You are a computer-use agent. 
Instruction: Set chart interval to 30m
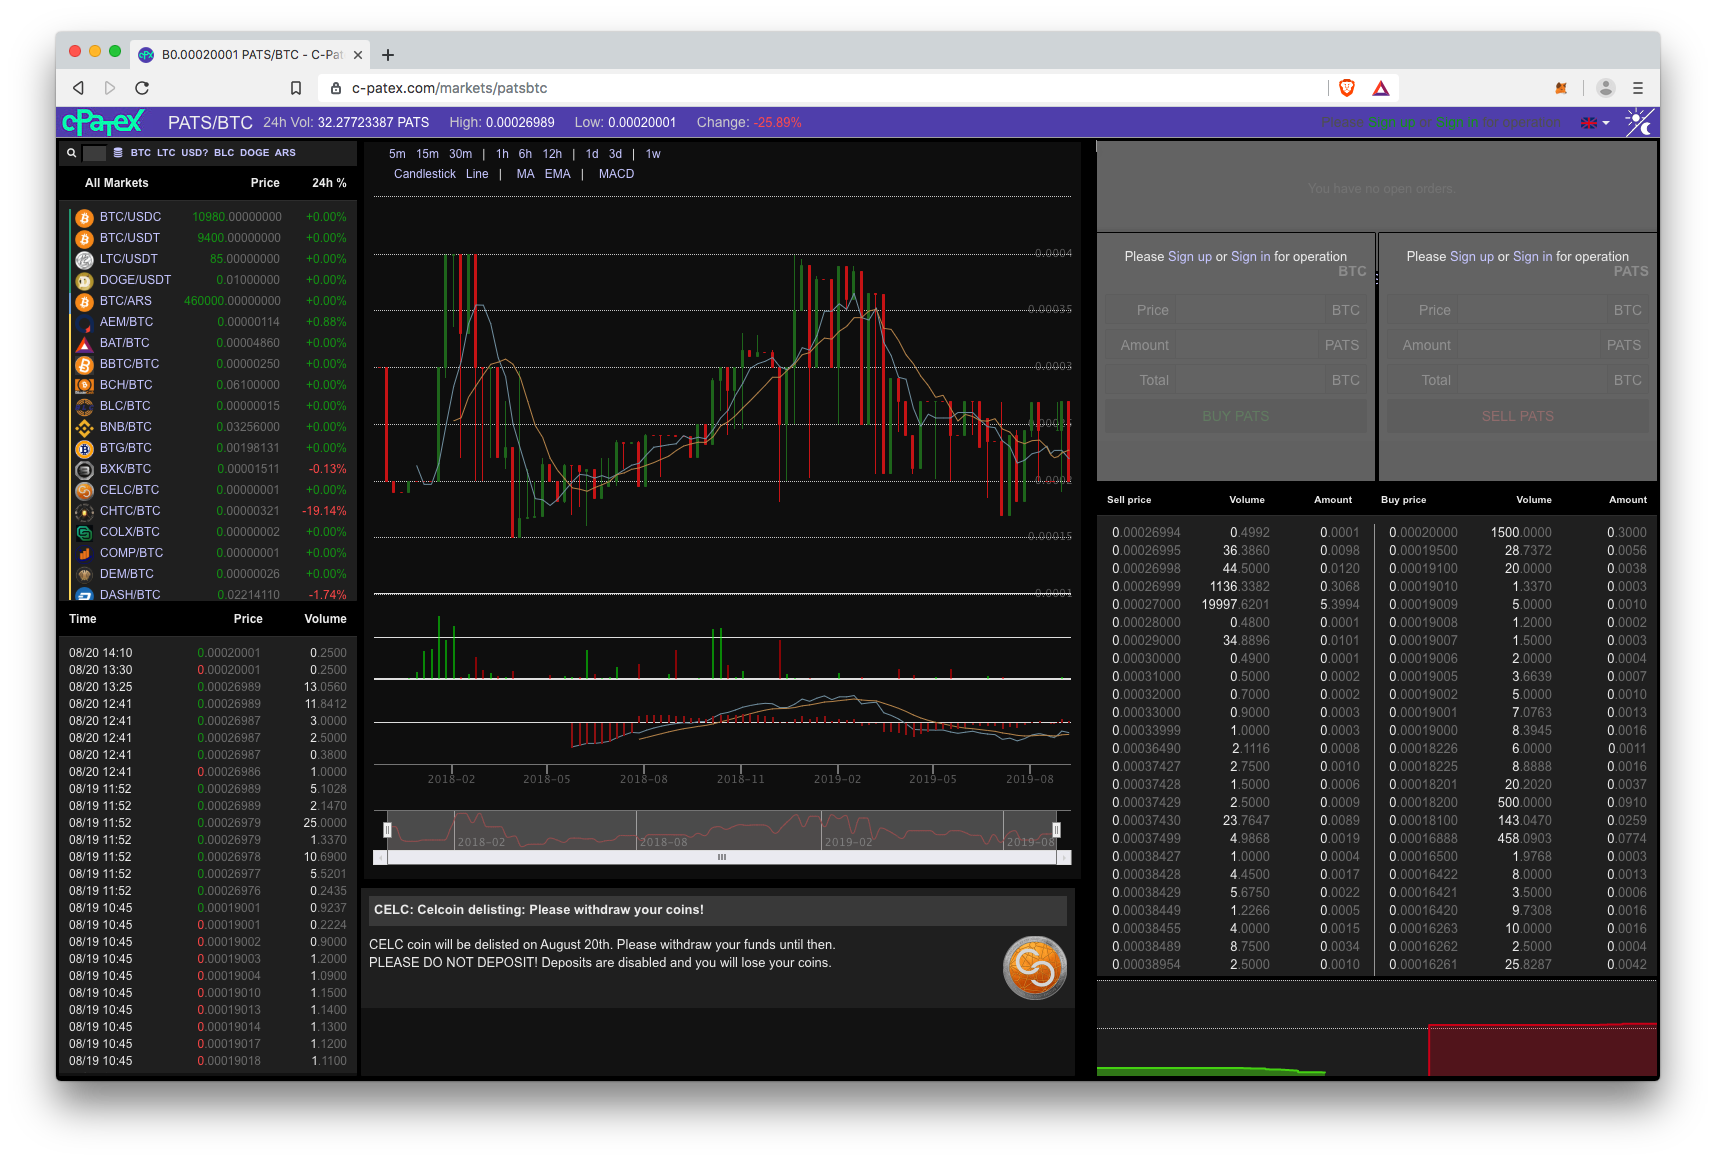[460, 154]
